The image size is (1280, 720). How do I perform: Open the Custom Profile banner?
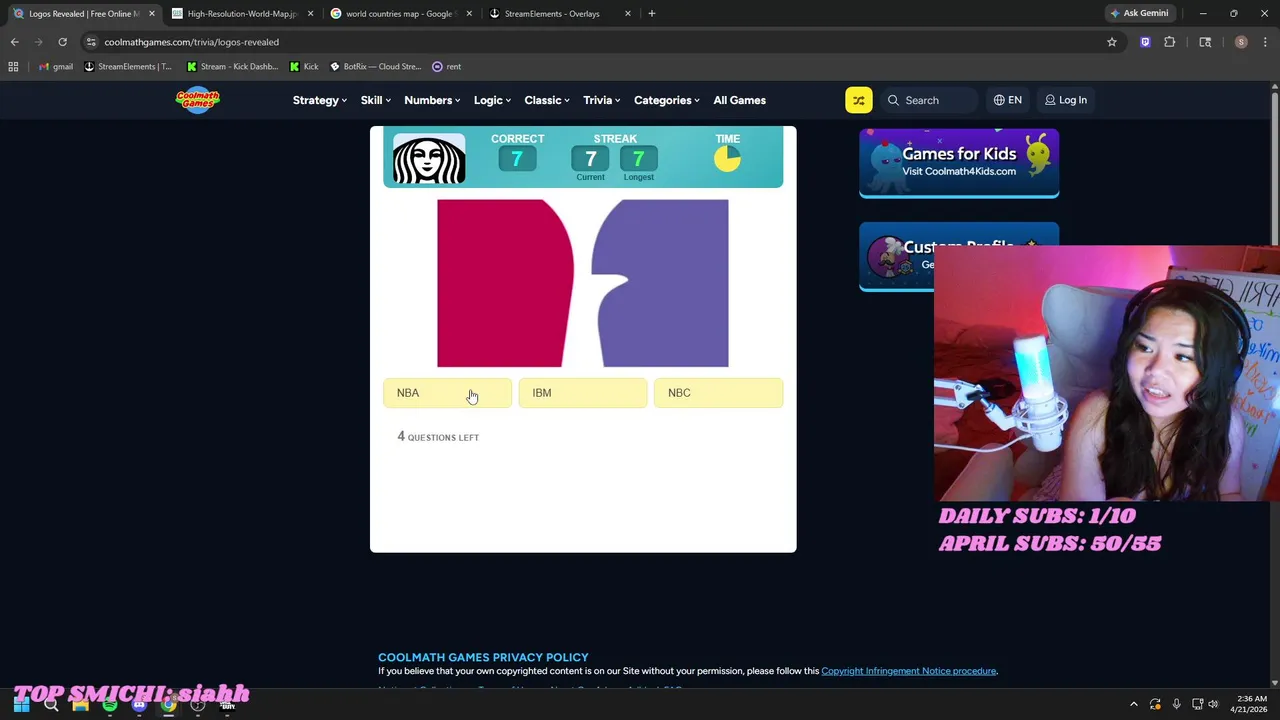coord(897,256)
